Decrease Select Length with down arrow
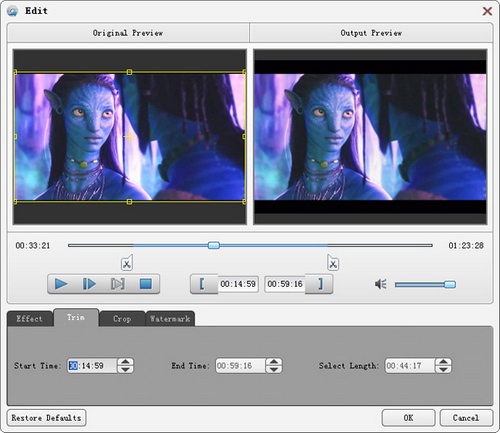 point(443,369)
